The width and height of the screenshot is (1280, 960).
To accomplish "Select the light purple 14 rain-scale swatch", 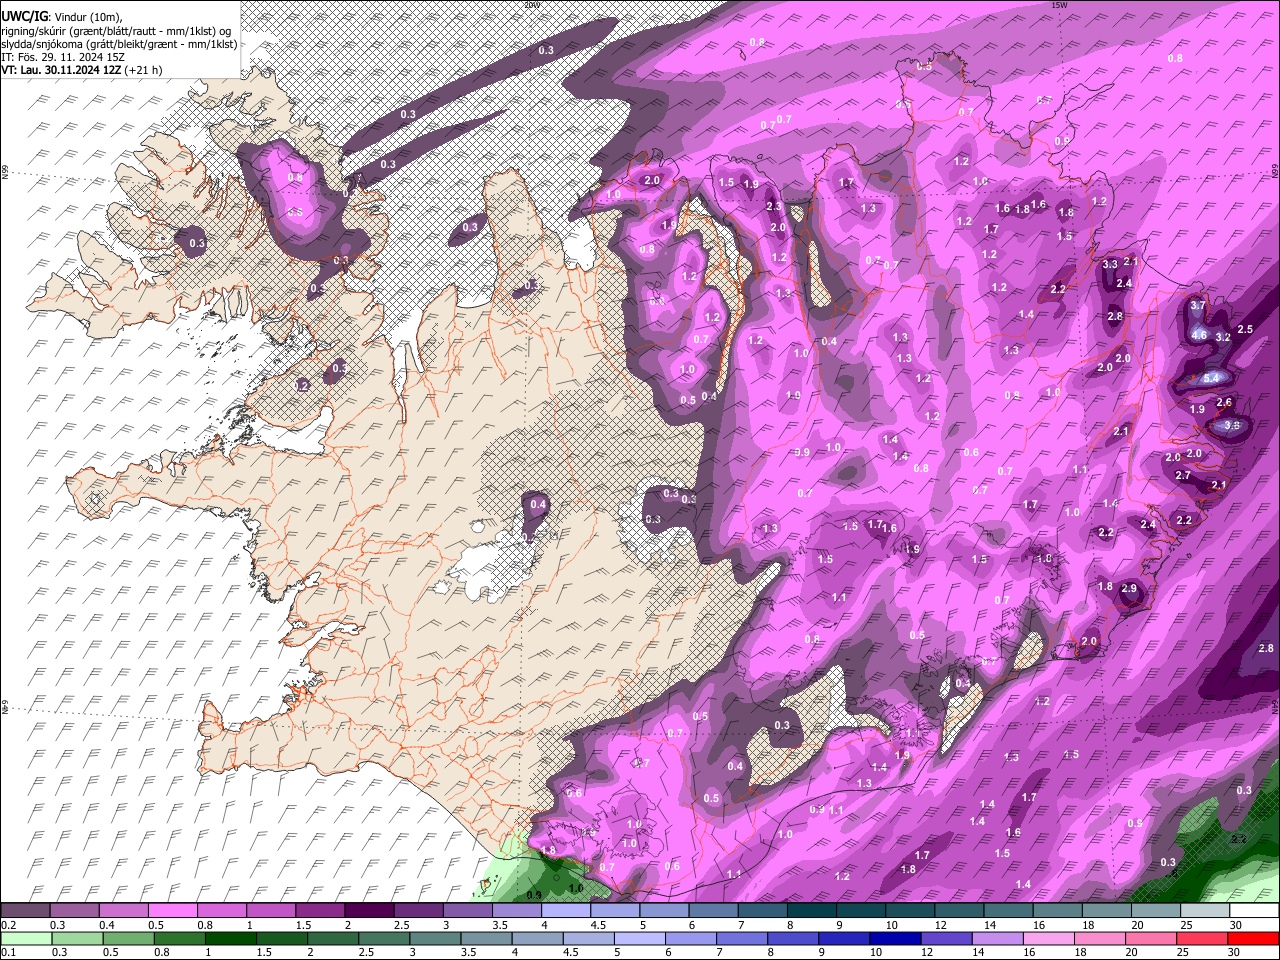I will click(x=998, y=939).
